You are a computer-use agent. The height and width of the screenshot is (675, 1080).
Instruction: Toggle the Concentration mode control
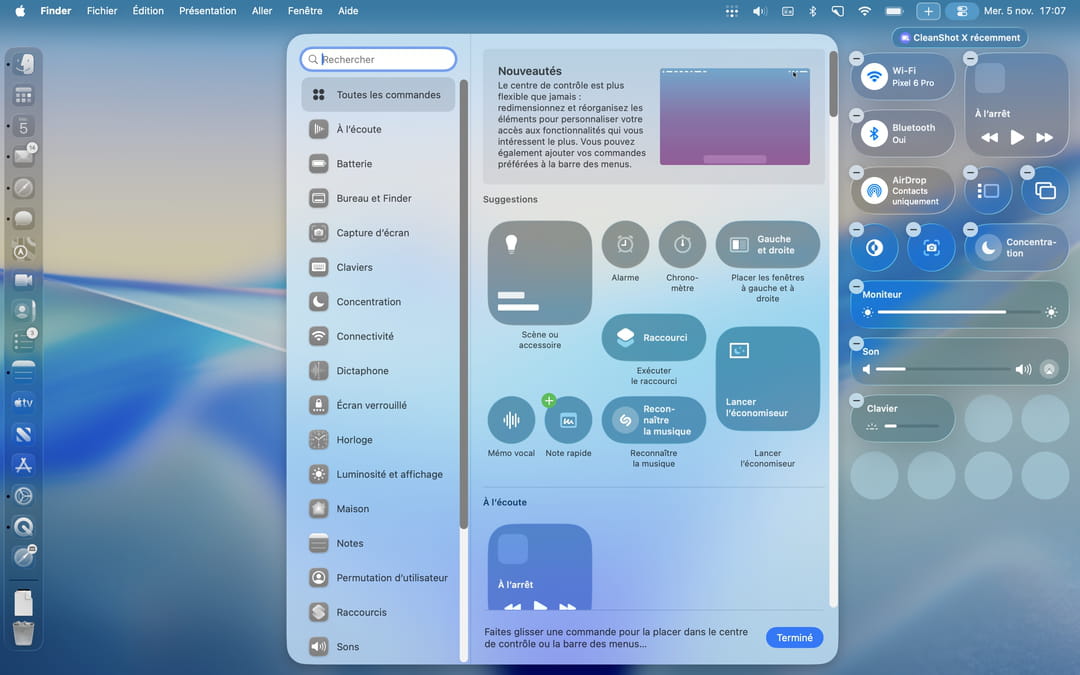(988, 248)
